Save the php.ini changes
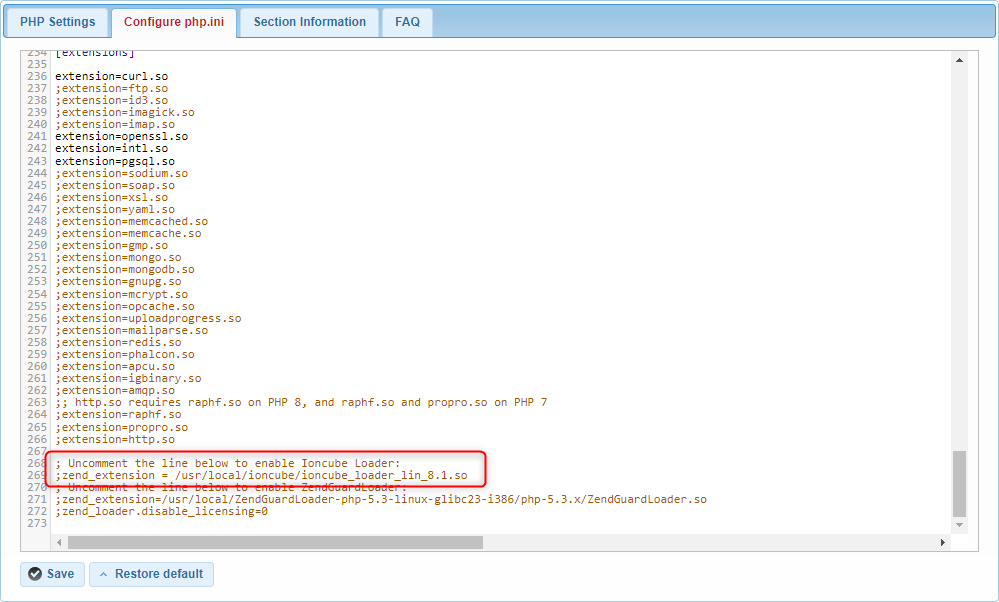The height and width of the screenshot is (602, 999). click(x=51, y=574)
